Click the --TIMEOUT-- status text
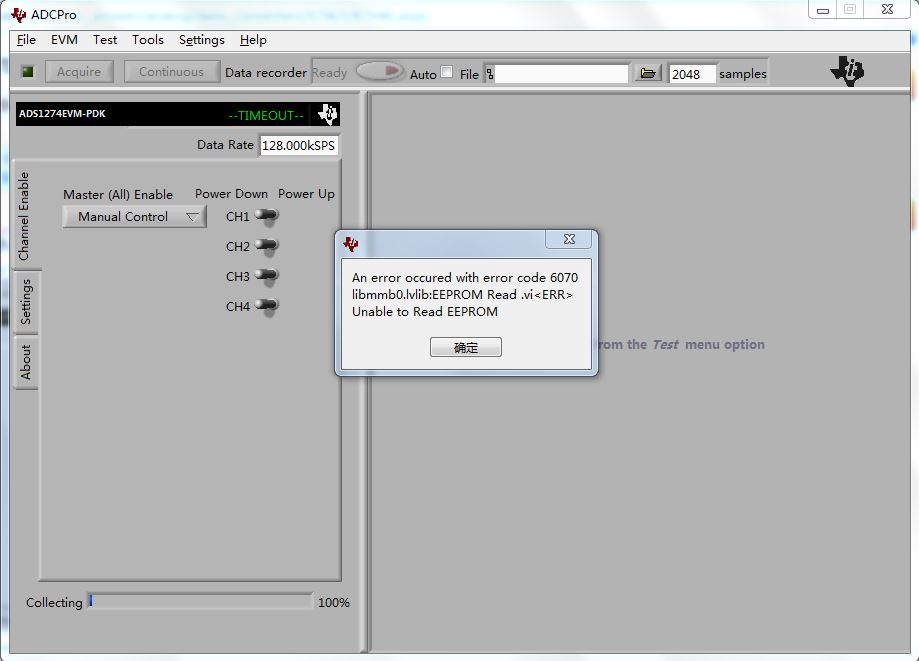 click(266, 115)
